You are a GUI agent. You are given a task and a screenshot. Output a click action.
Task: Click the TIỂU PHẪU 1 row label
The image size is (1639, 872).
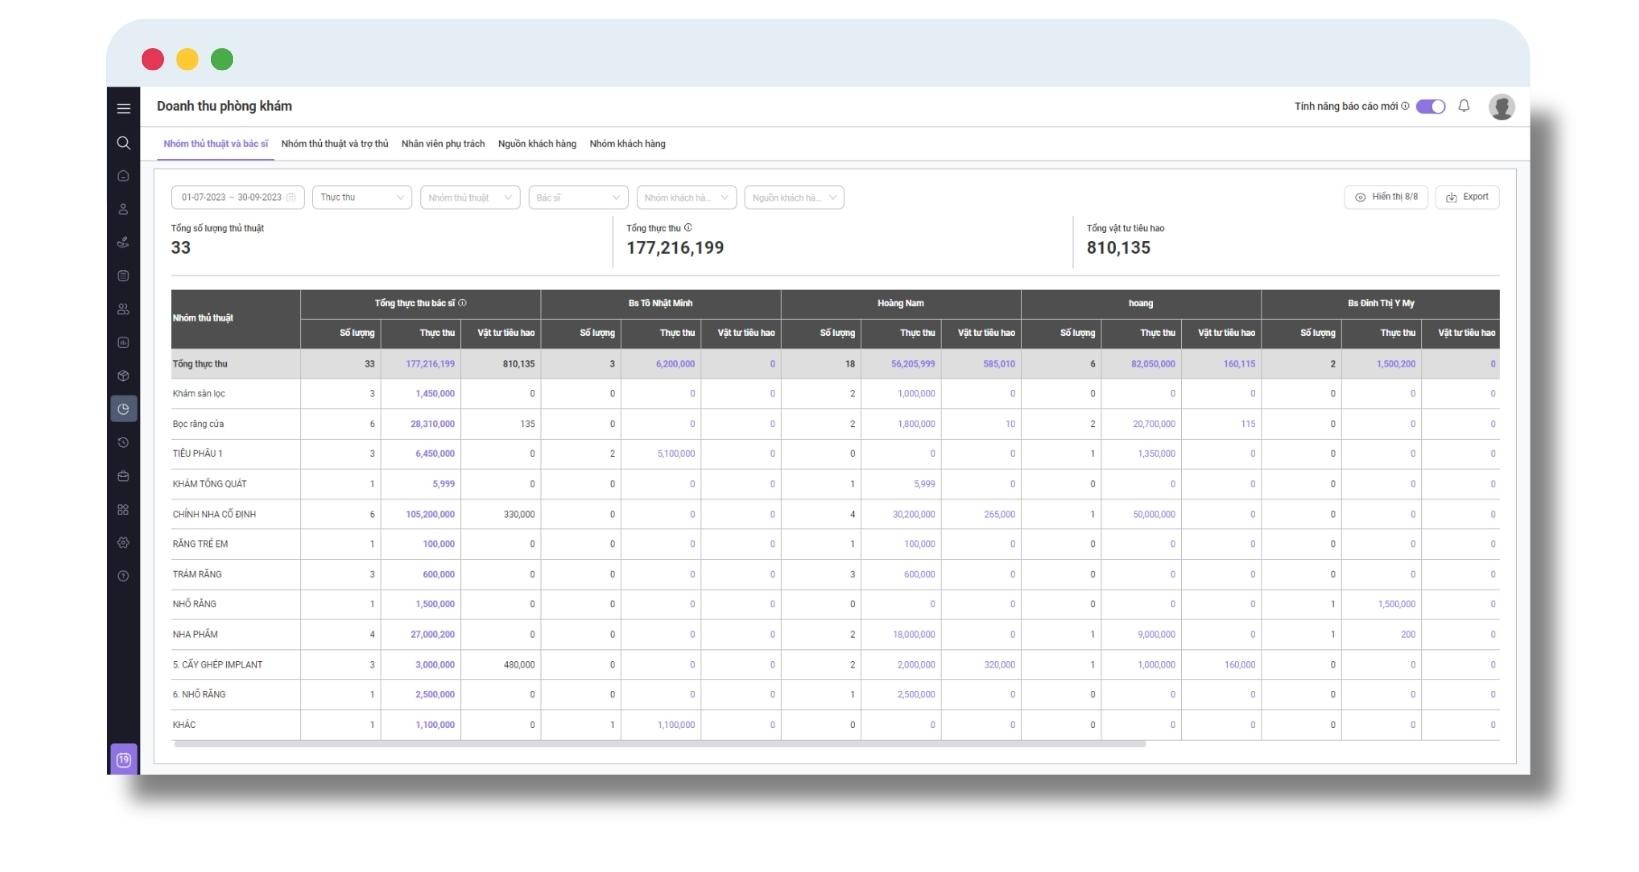pos(198,454)
